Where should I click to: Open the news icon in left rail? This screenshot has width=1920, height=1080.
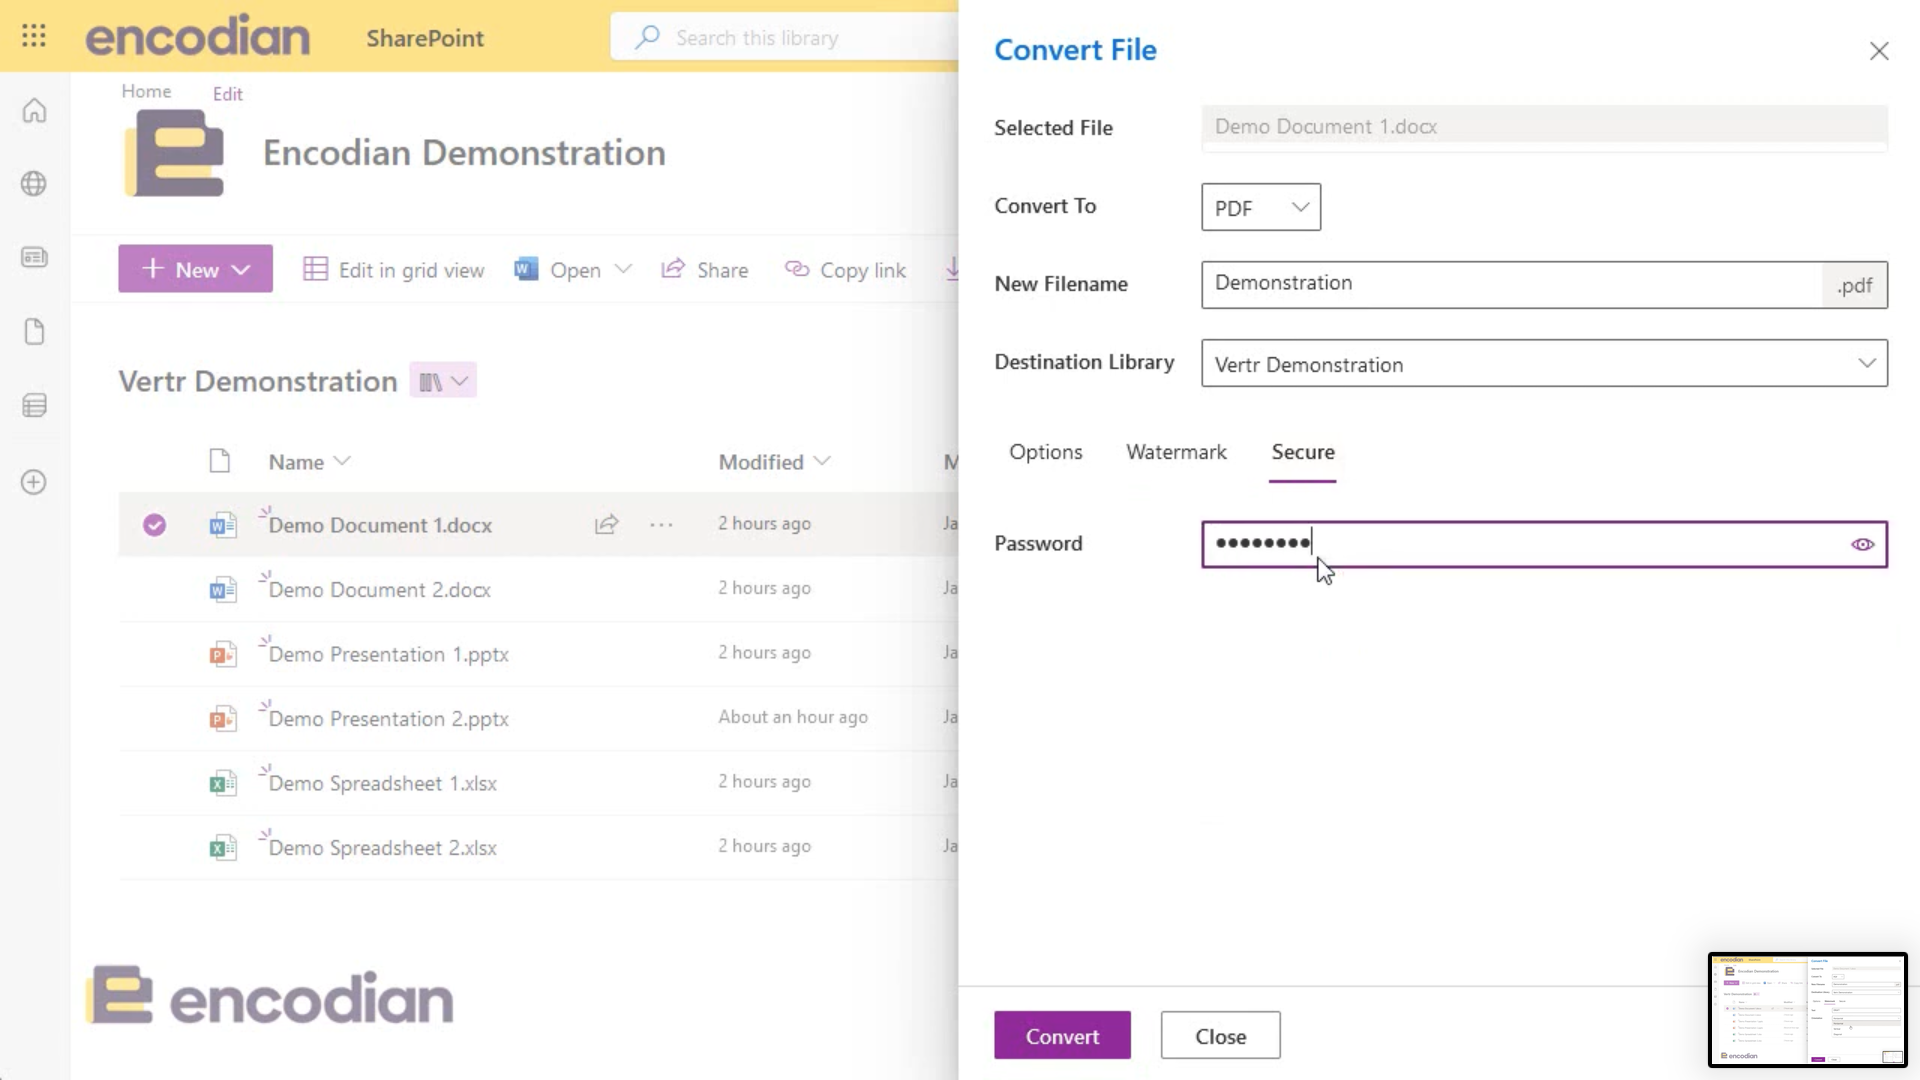click(x=34, y=258)
